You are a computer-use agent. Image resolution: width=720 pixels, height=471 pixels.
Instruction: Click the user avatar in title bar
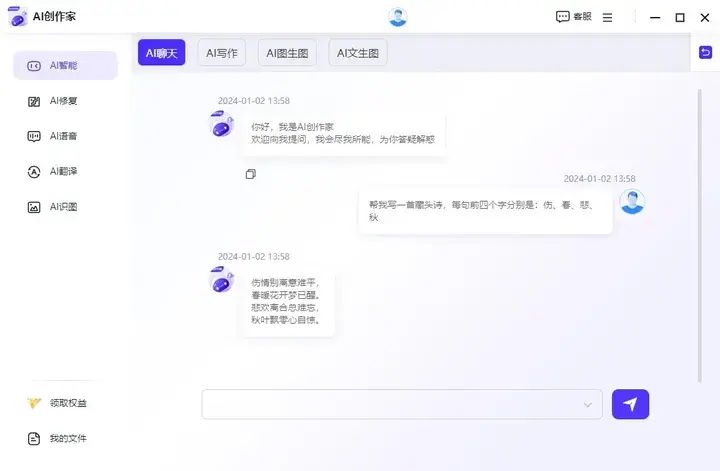tap(398, 17)
